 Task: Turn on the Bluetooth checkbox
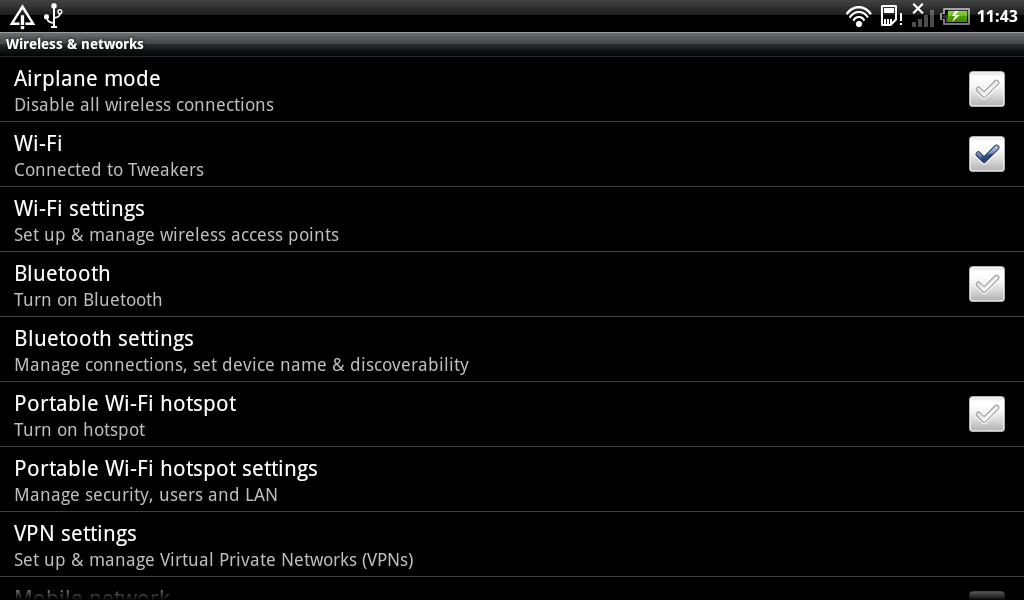point(987,285)
